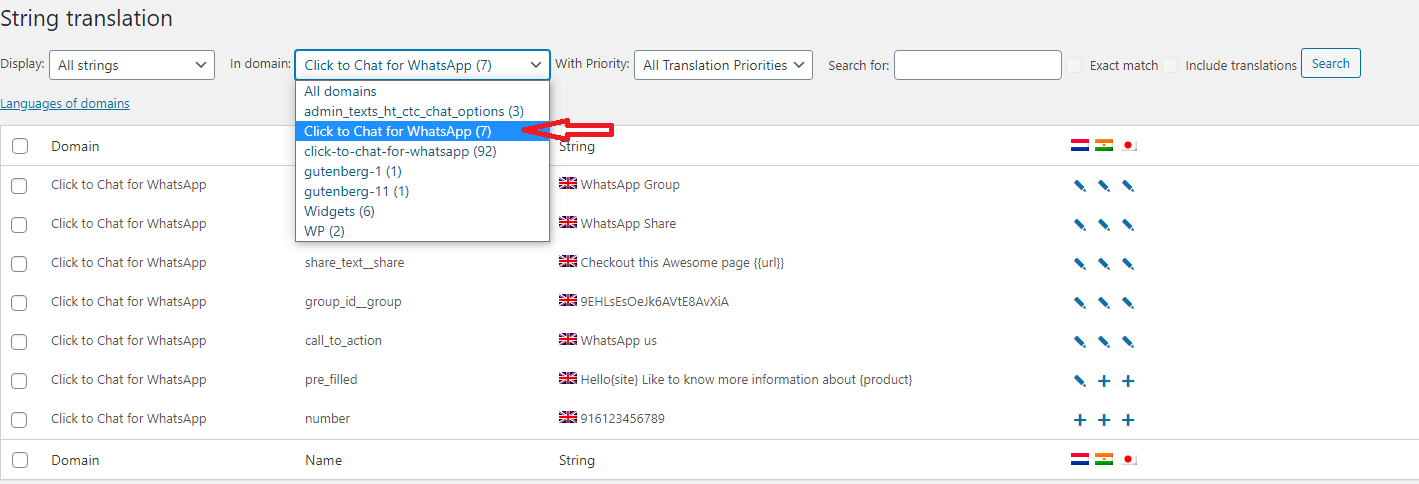
Task: Edit Hindi translation pencil for call_to_action row
Action: pos(1104,341)
